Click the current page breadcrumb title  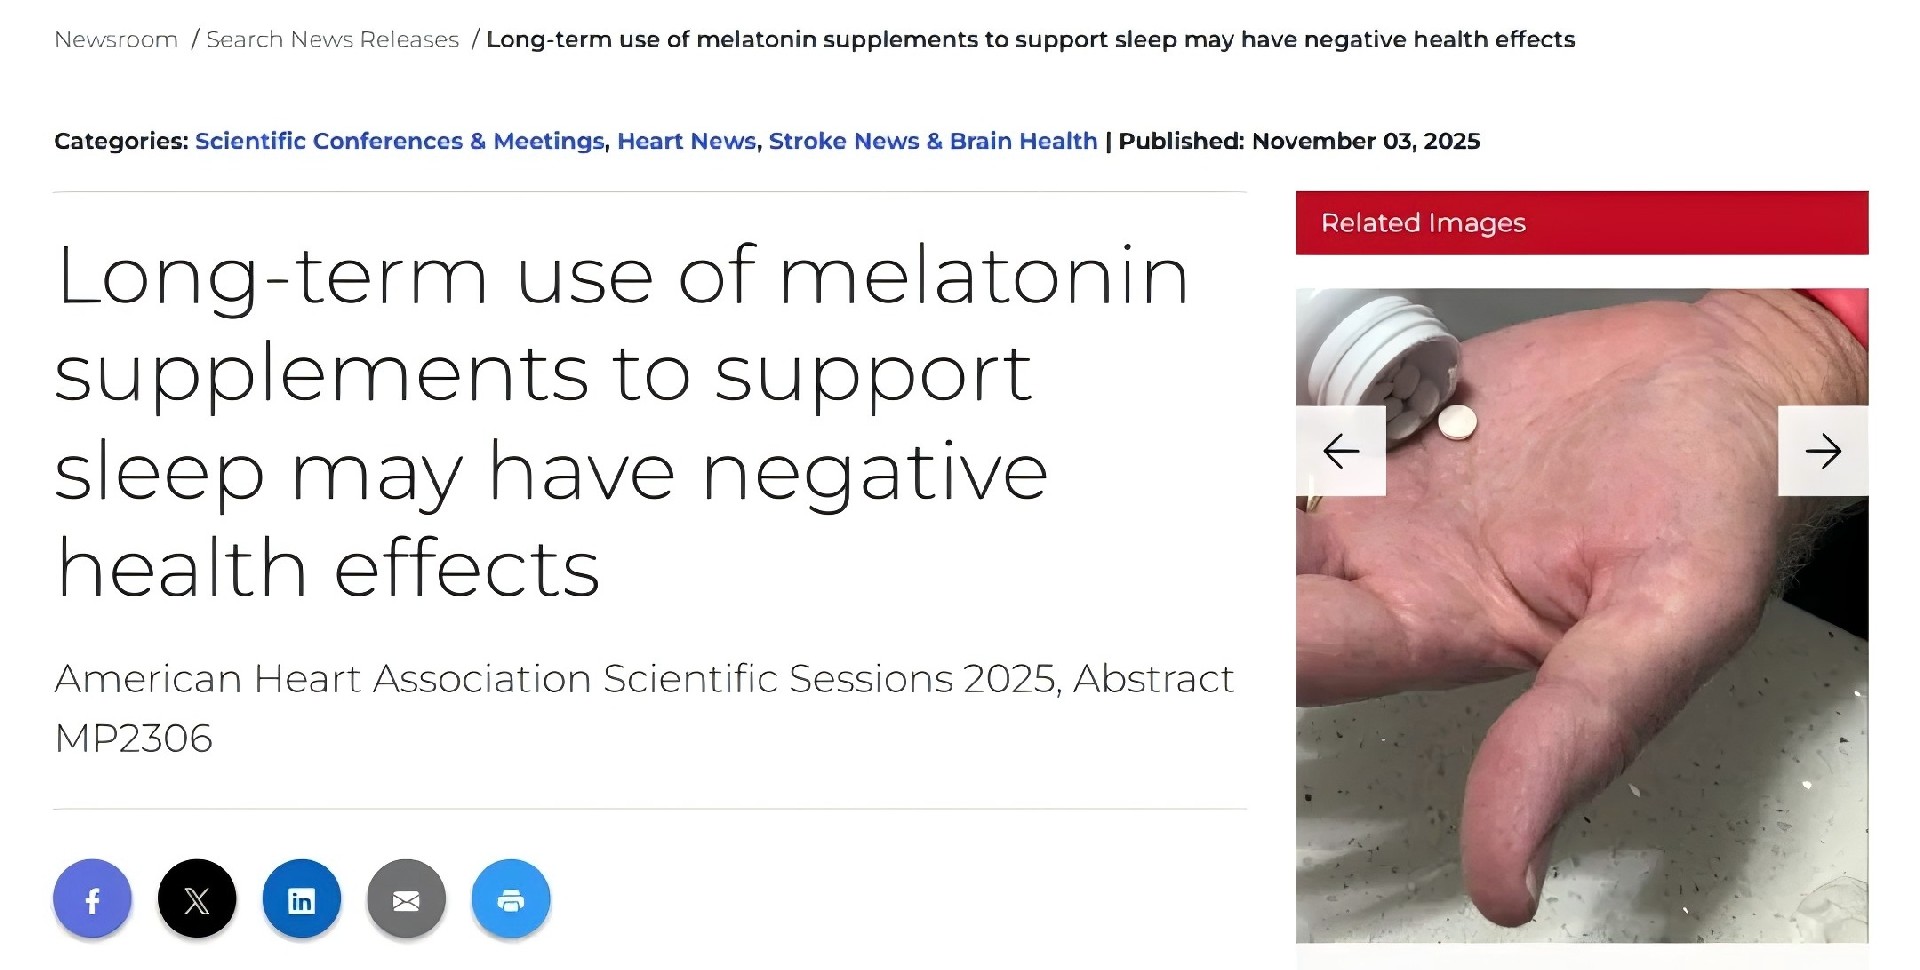tap(1030, 40)
